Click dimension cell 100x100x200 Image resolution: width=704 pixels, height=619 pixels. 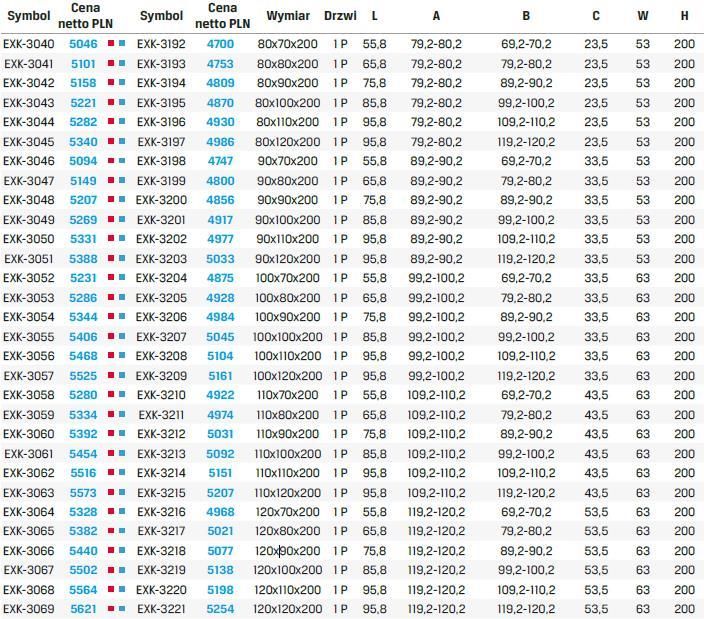288,337
